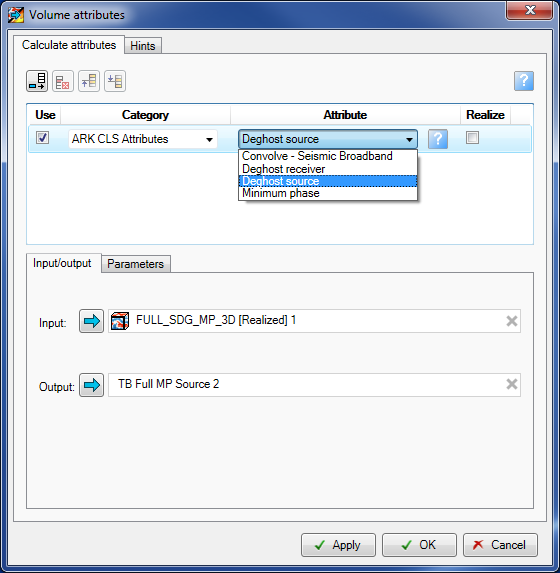Click the Attribute column header
The image size is (560, 573).
click(x=345, y=115)
